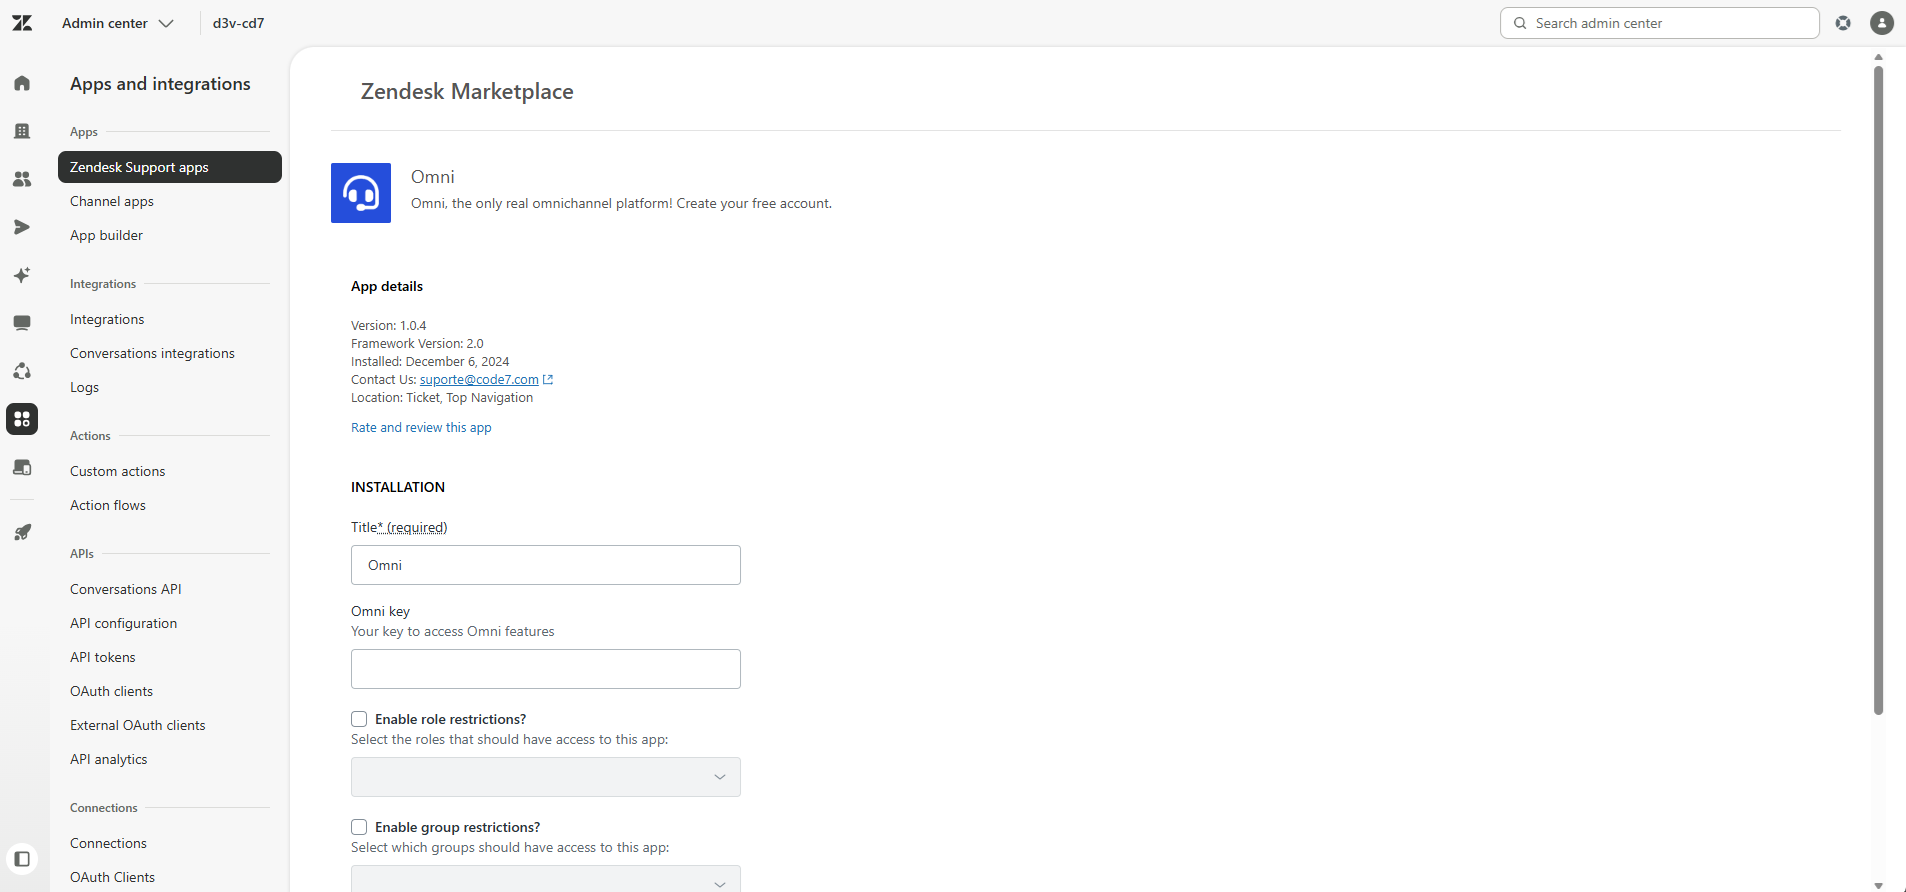Open the Channels arrow icon in sidebar
Viewport: 1906px width, 892px height.
tap(22, 227)
